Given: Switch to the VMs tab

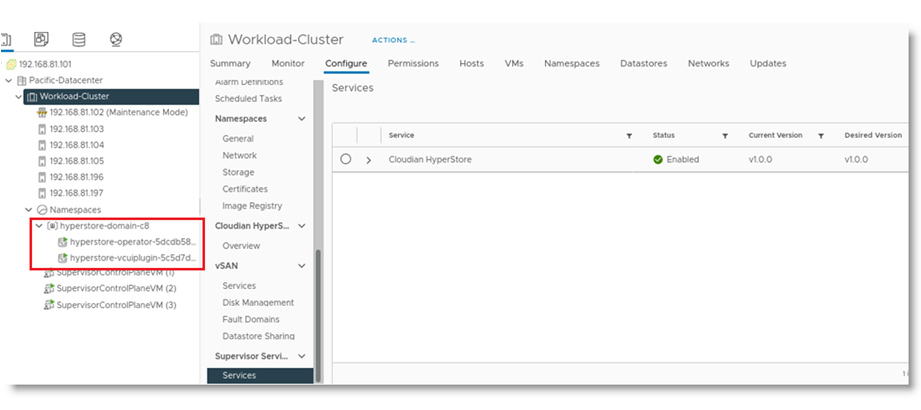Looking at the screenshot, I should point(514,63).
